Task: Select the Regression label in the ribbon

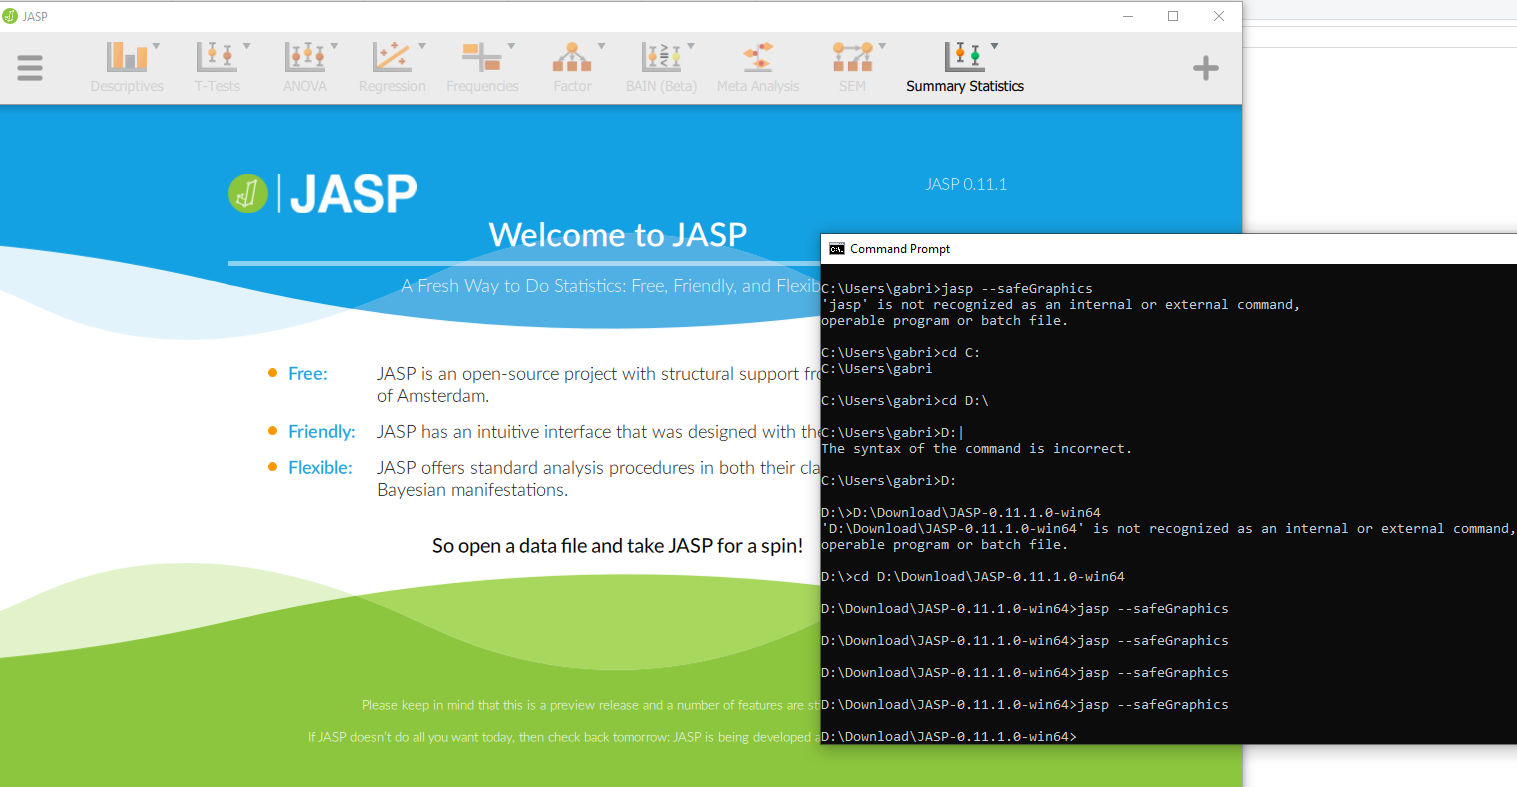Action: (x=392, y=86)
